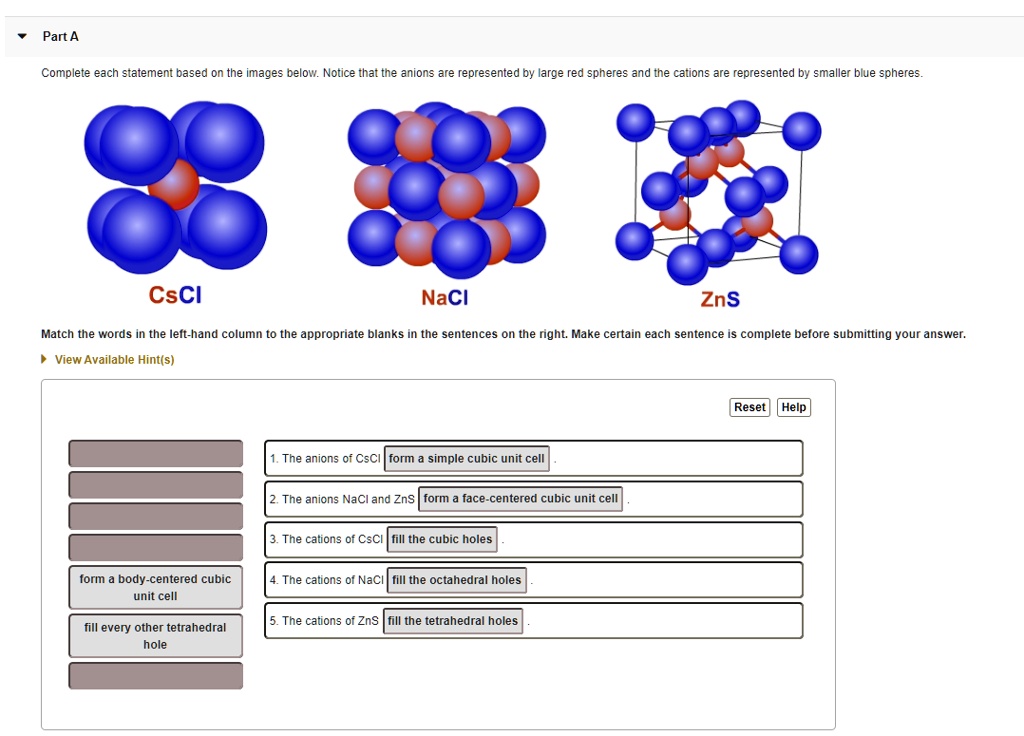The height and width of the screenshot is (736, 1024).
Task: Select the 'fill every other tetrahedral hole' tile
Action: tap(155, 635)
